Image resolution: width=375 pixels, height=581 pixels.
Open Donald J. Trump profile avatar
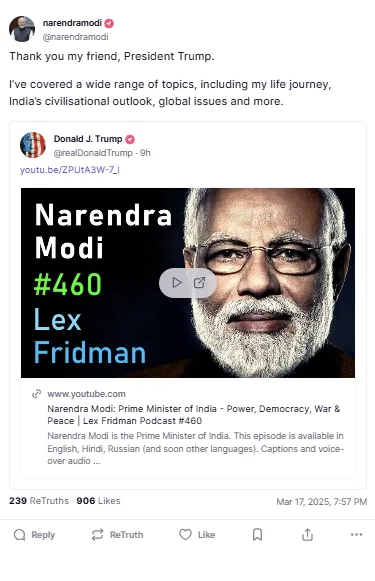tap(33, 145)
